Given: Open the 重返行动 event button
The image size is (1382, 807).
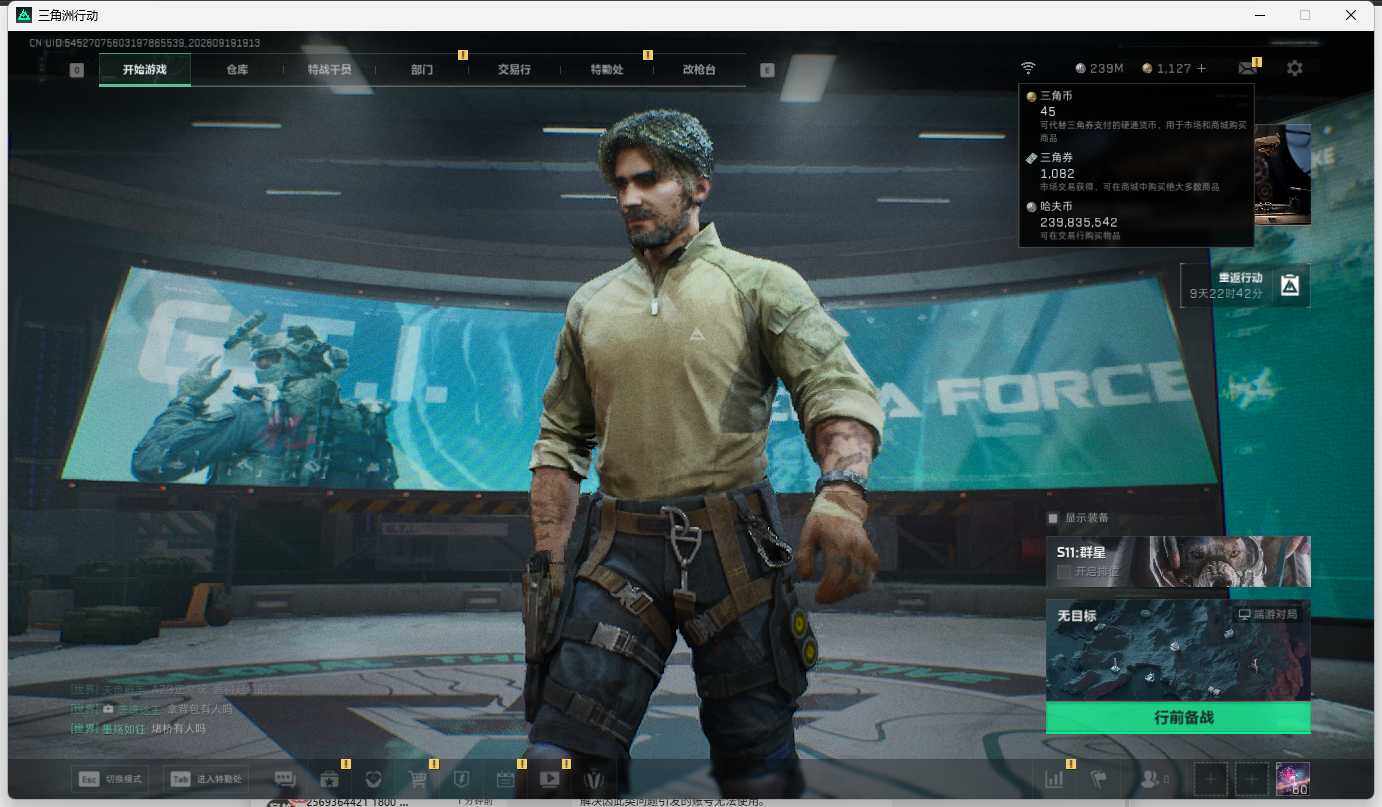Looking at the screenshot, I should (1246, 285).
